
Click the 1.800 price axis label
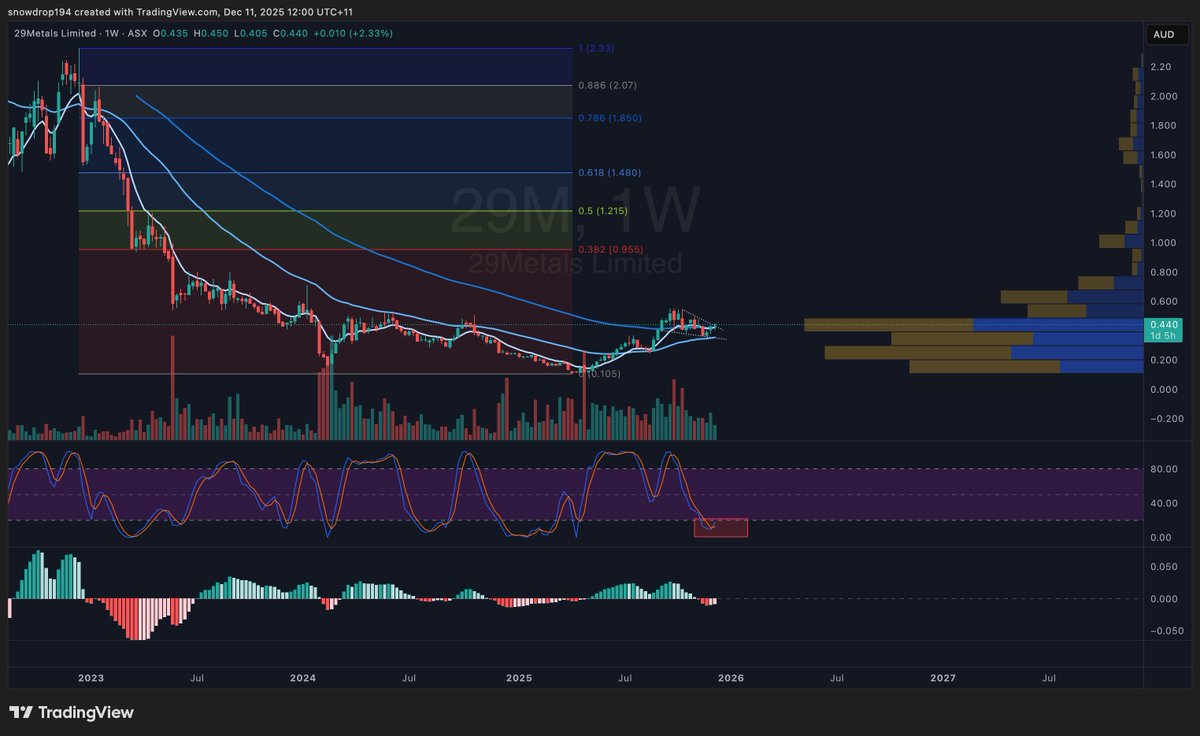point(1163,126)
